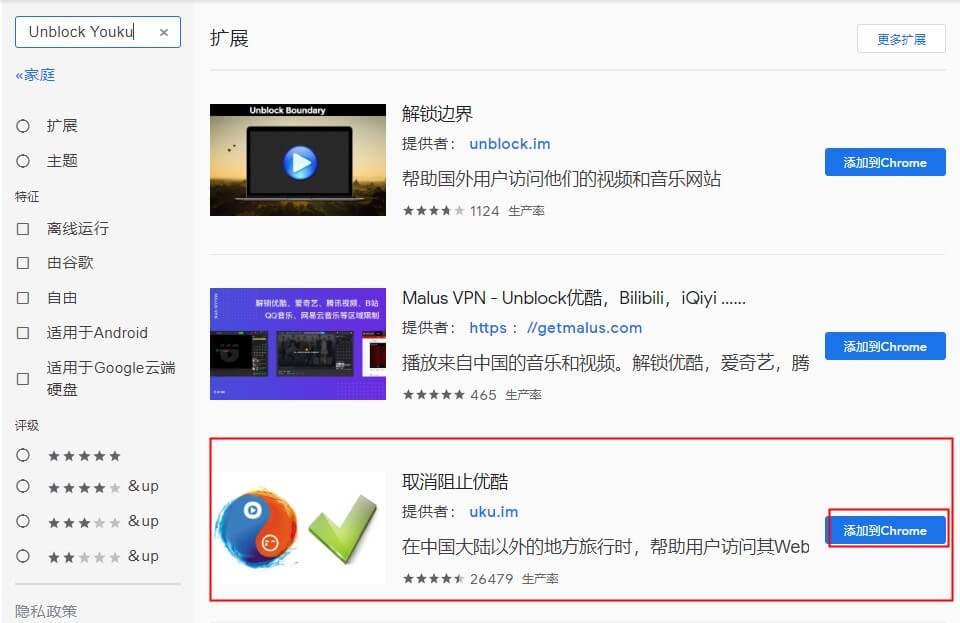Choose the five-star rating filter
Screen dimensions: 960x623
pos(23,455)
